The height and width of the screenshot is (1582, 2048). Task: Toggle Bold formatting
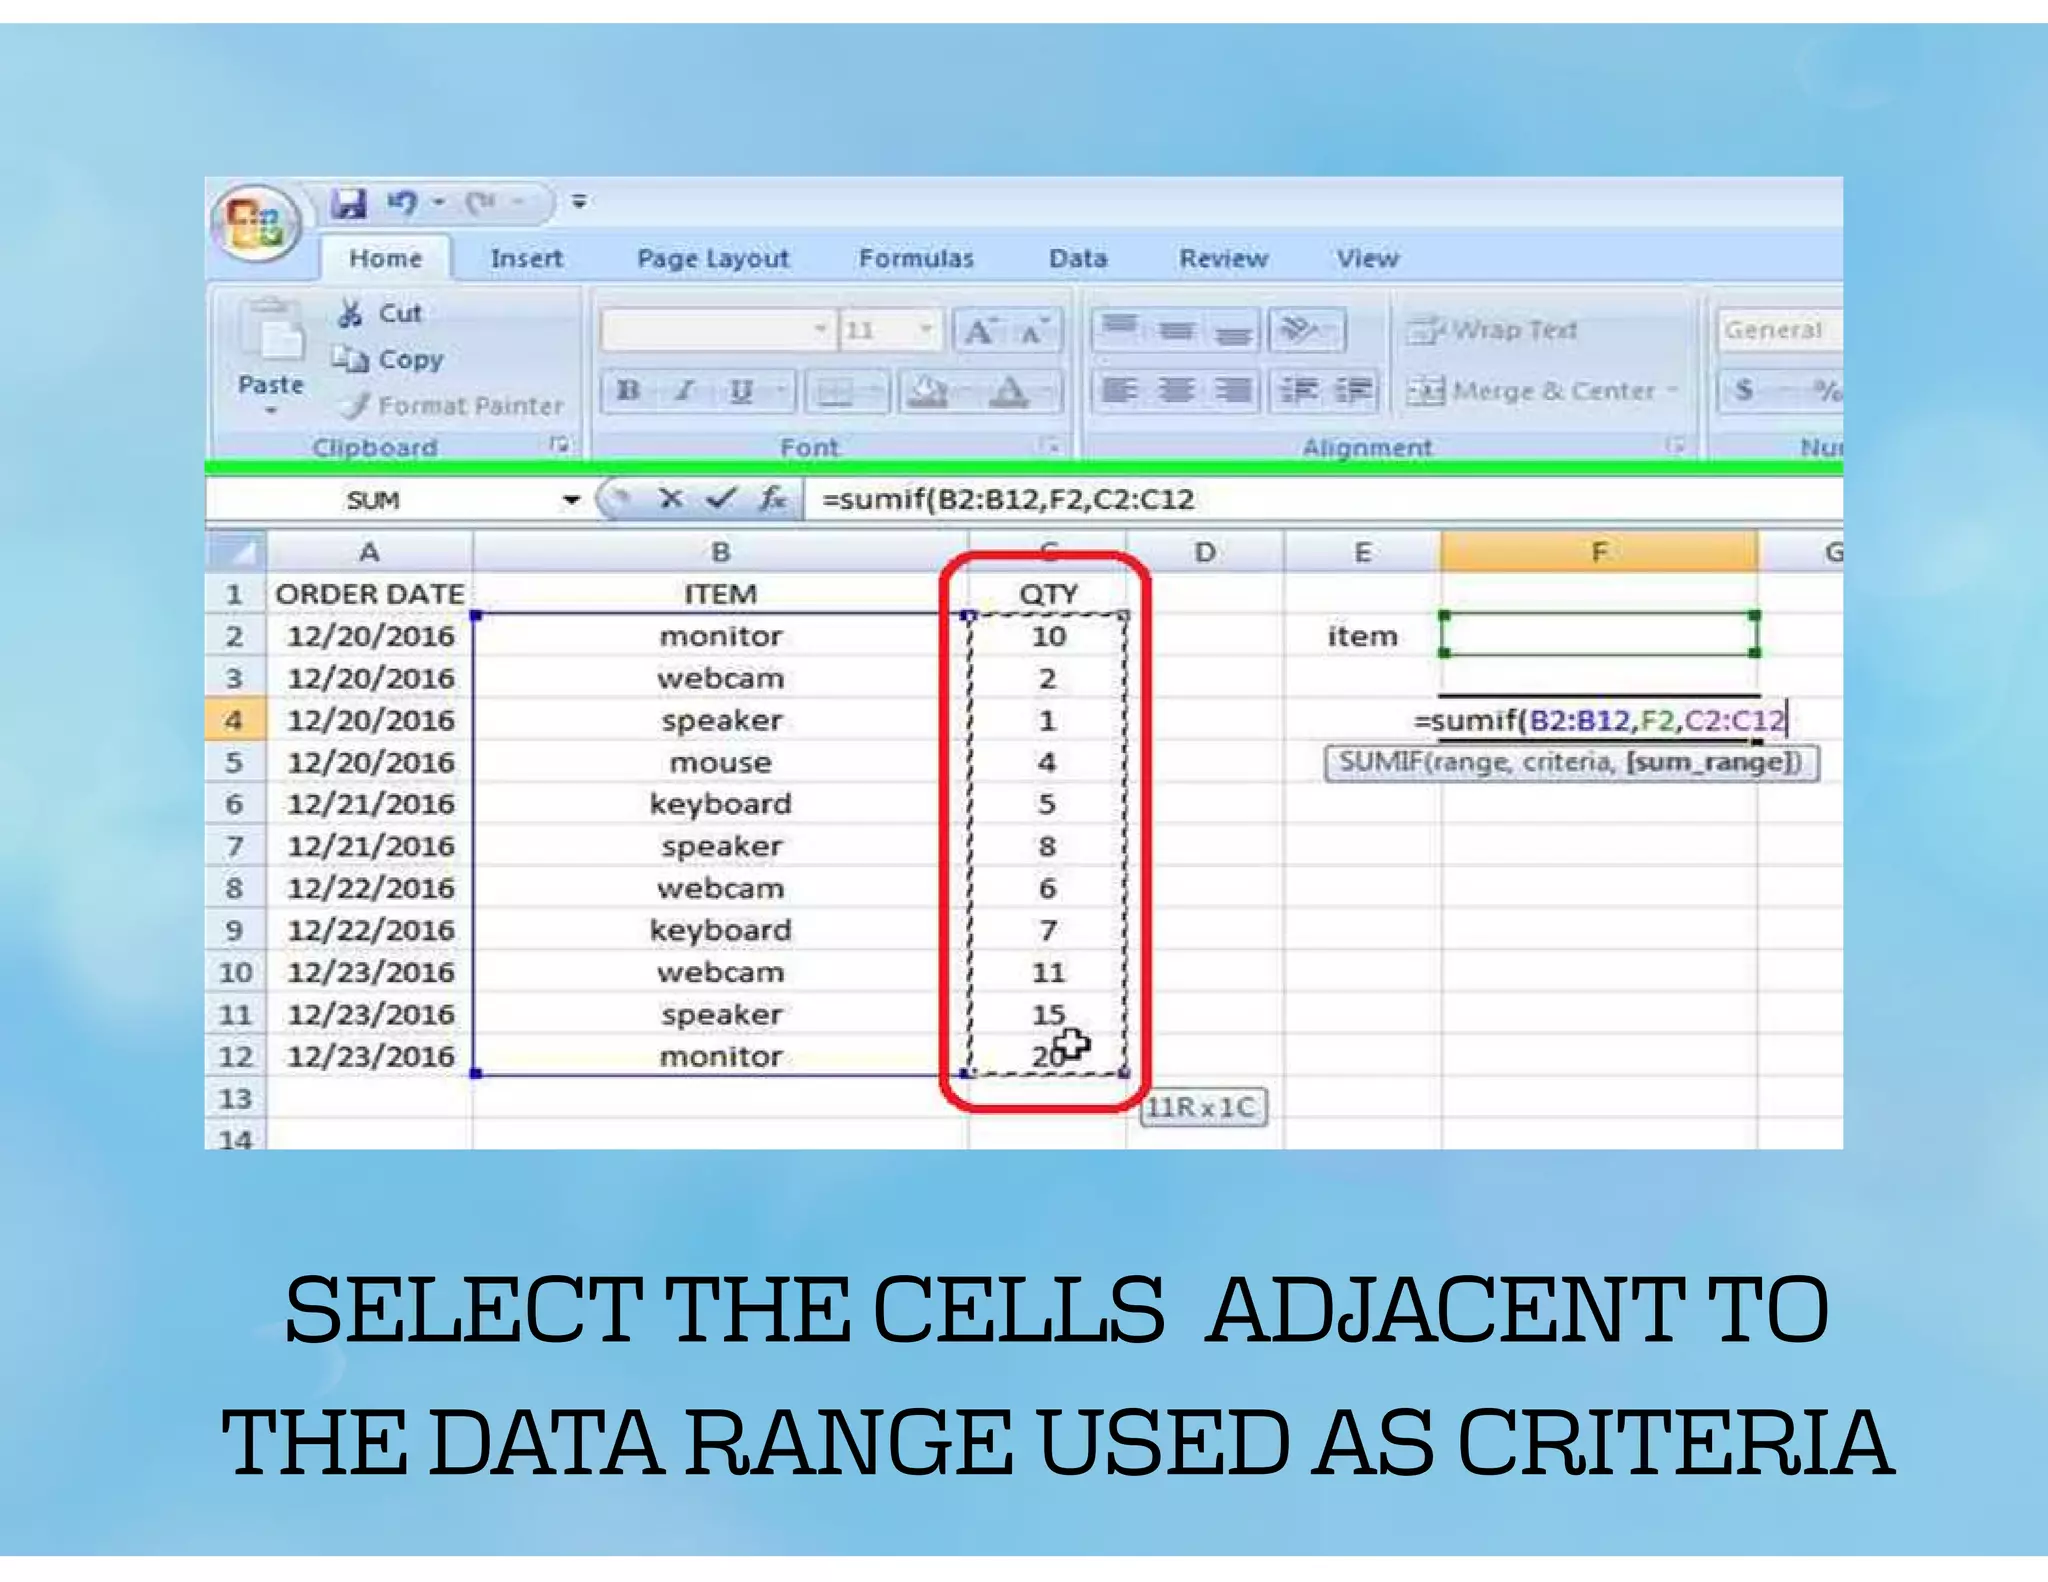pyautogui.click(x=629, y=391)
